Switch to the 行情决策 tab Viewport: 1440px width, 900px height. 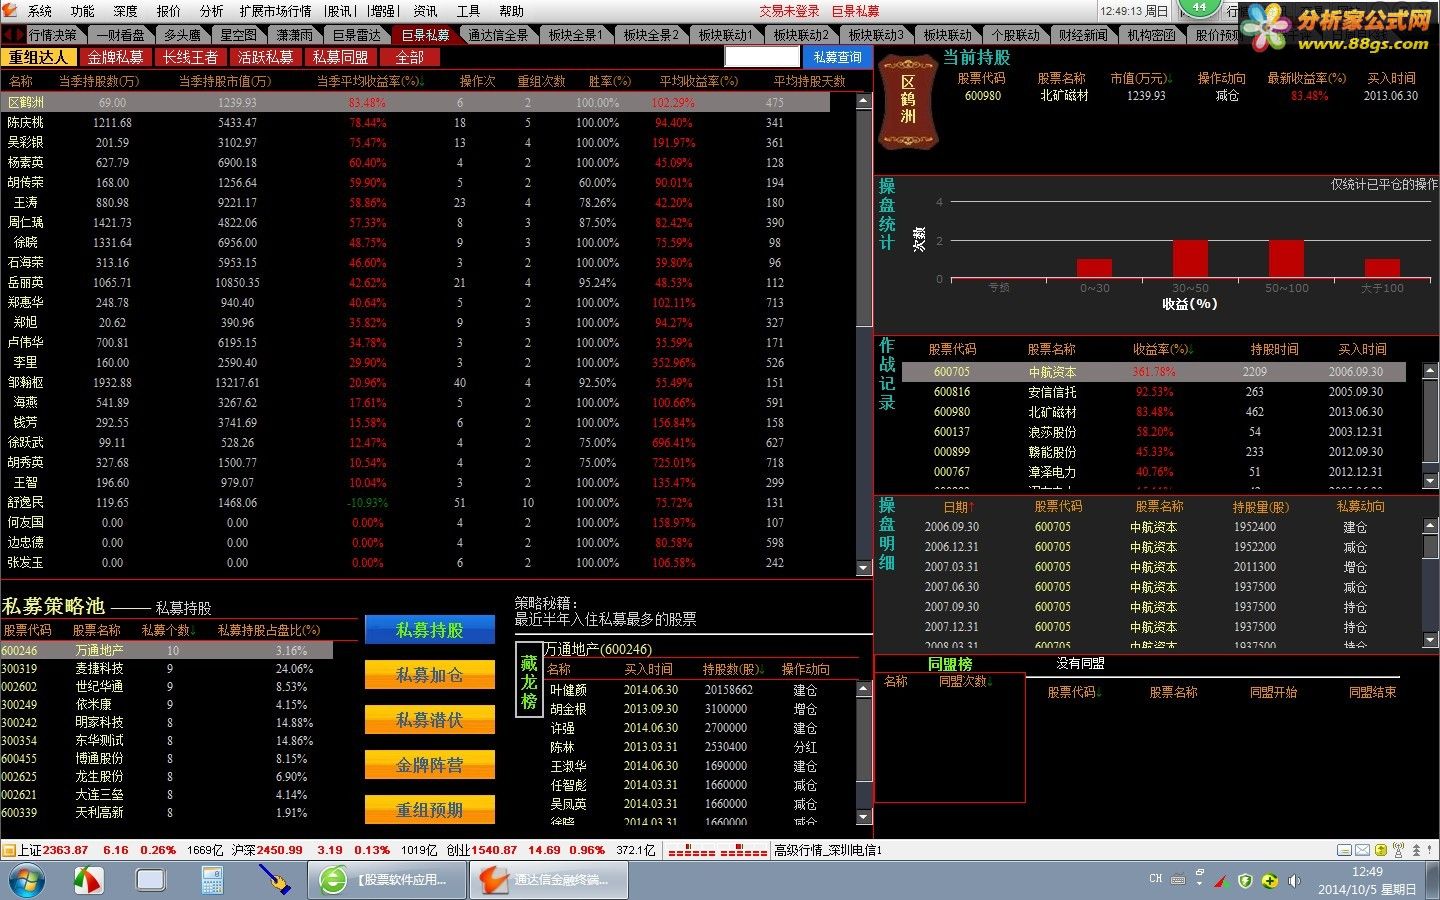[x=52, y=35]
